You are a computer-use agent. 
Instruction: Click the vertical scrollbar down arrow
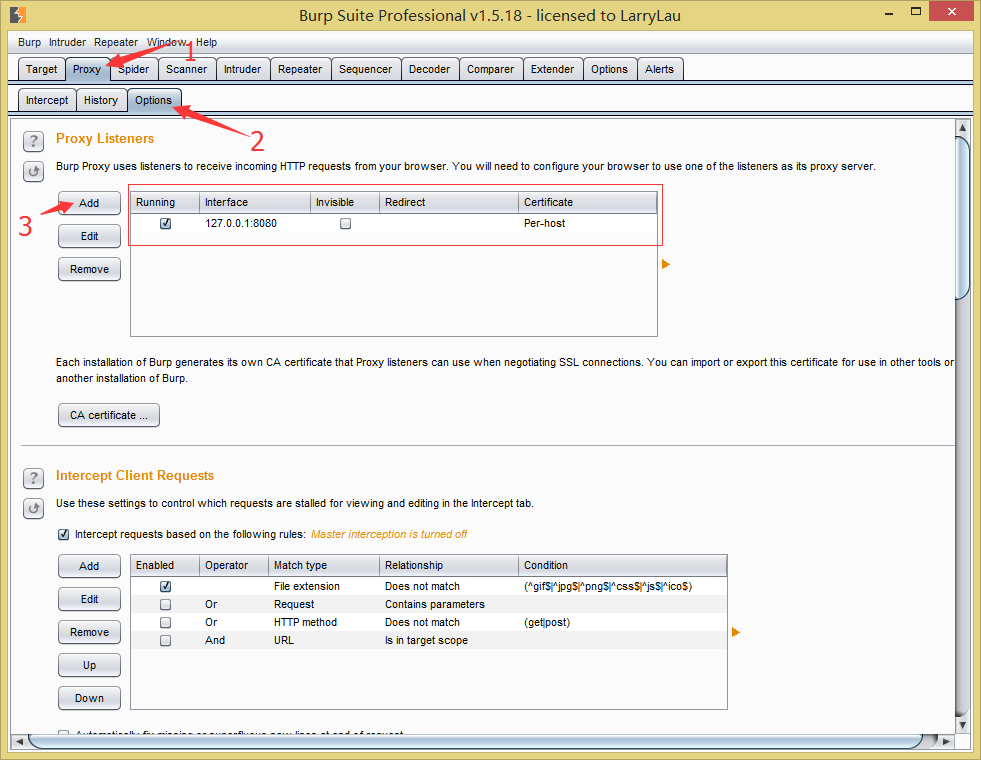(962, 725)
